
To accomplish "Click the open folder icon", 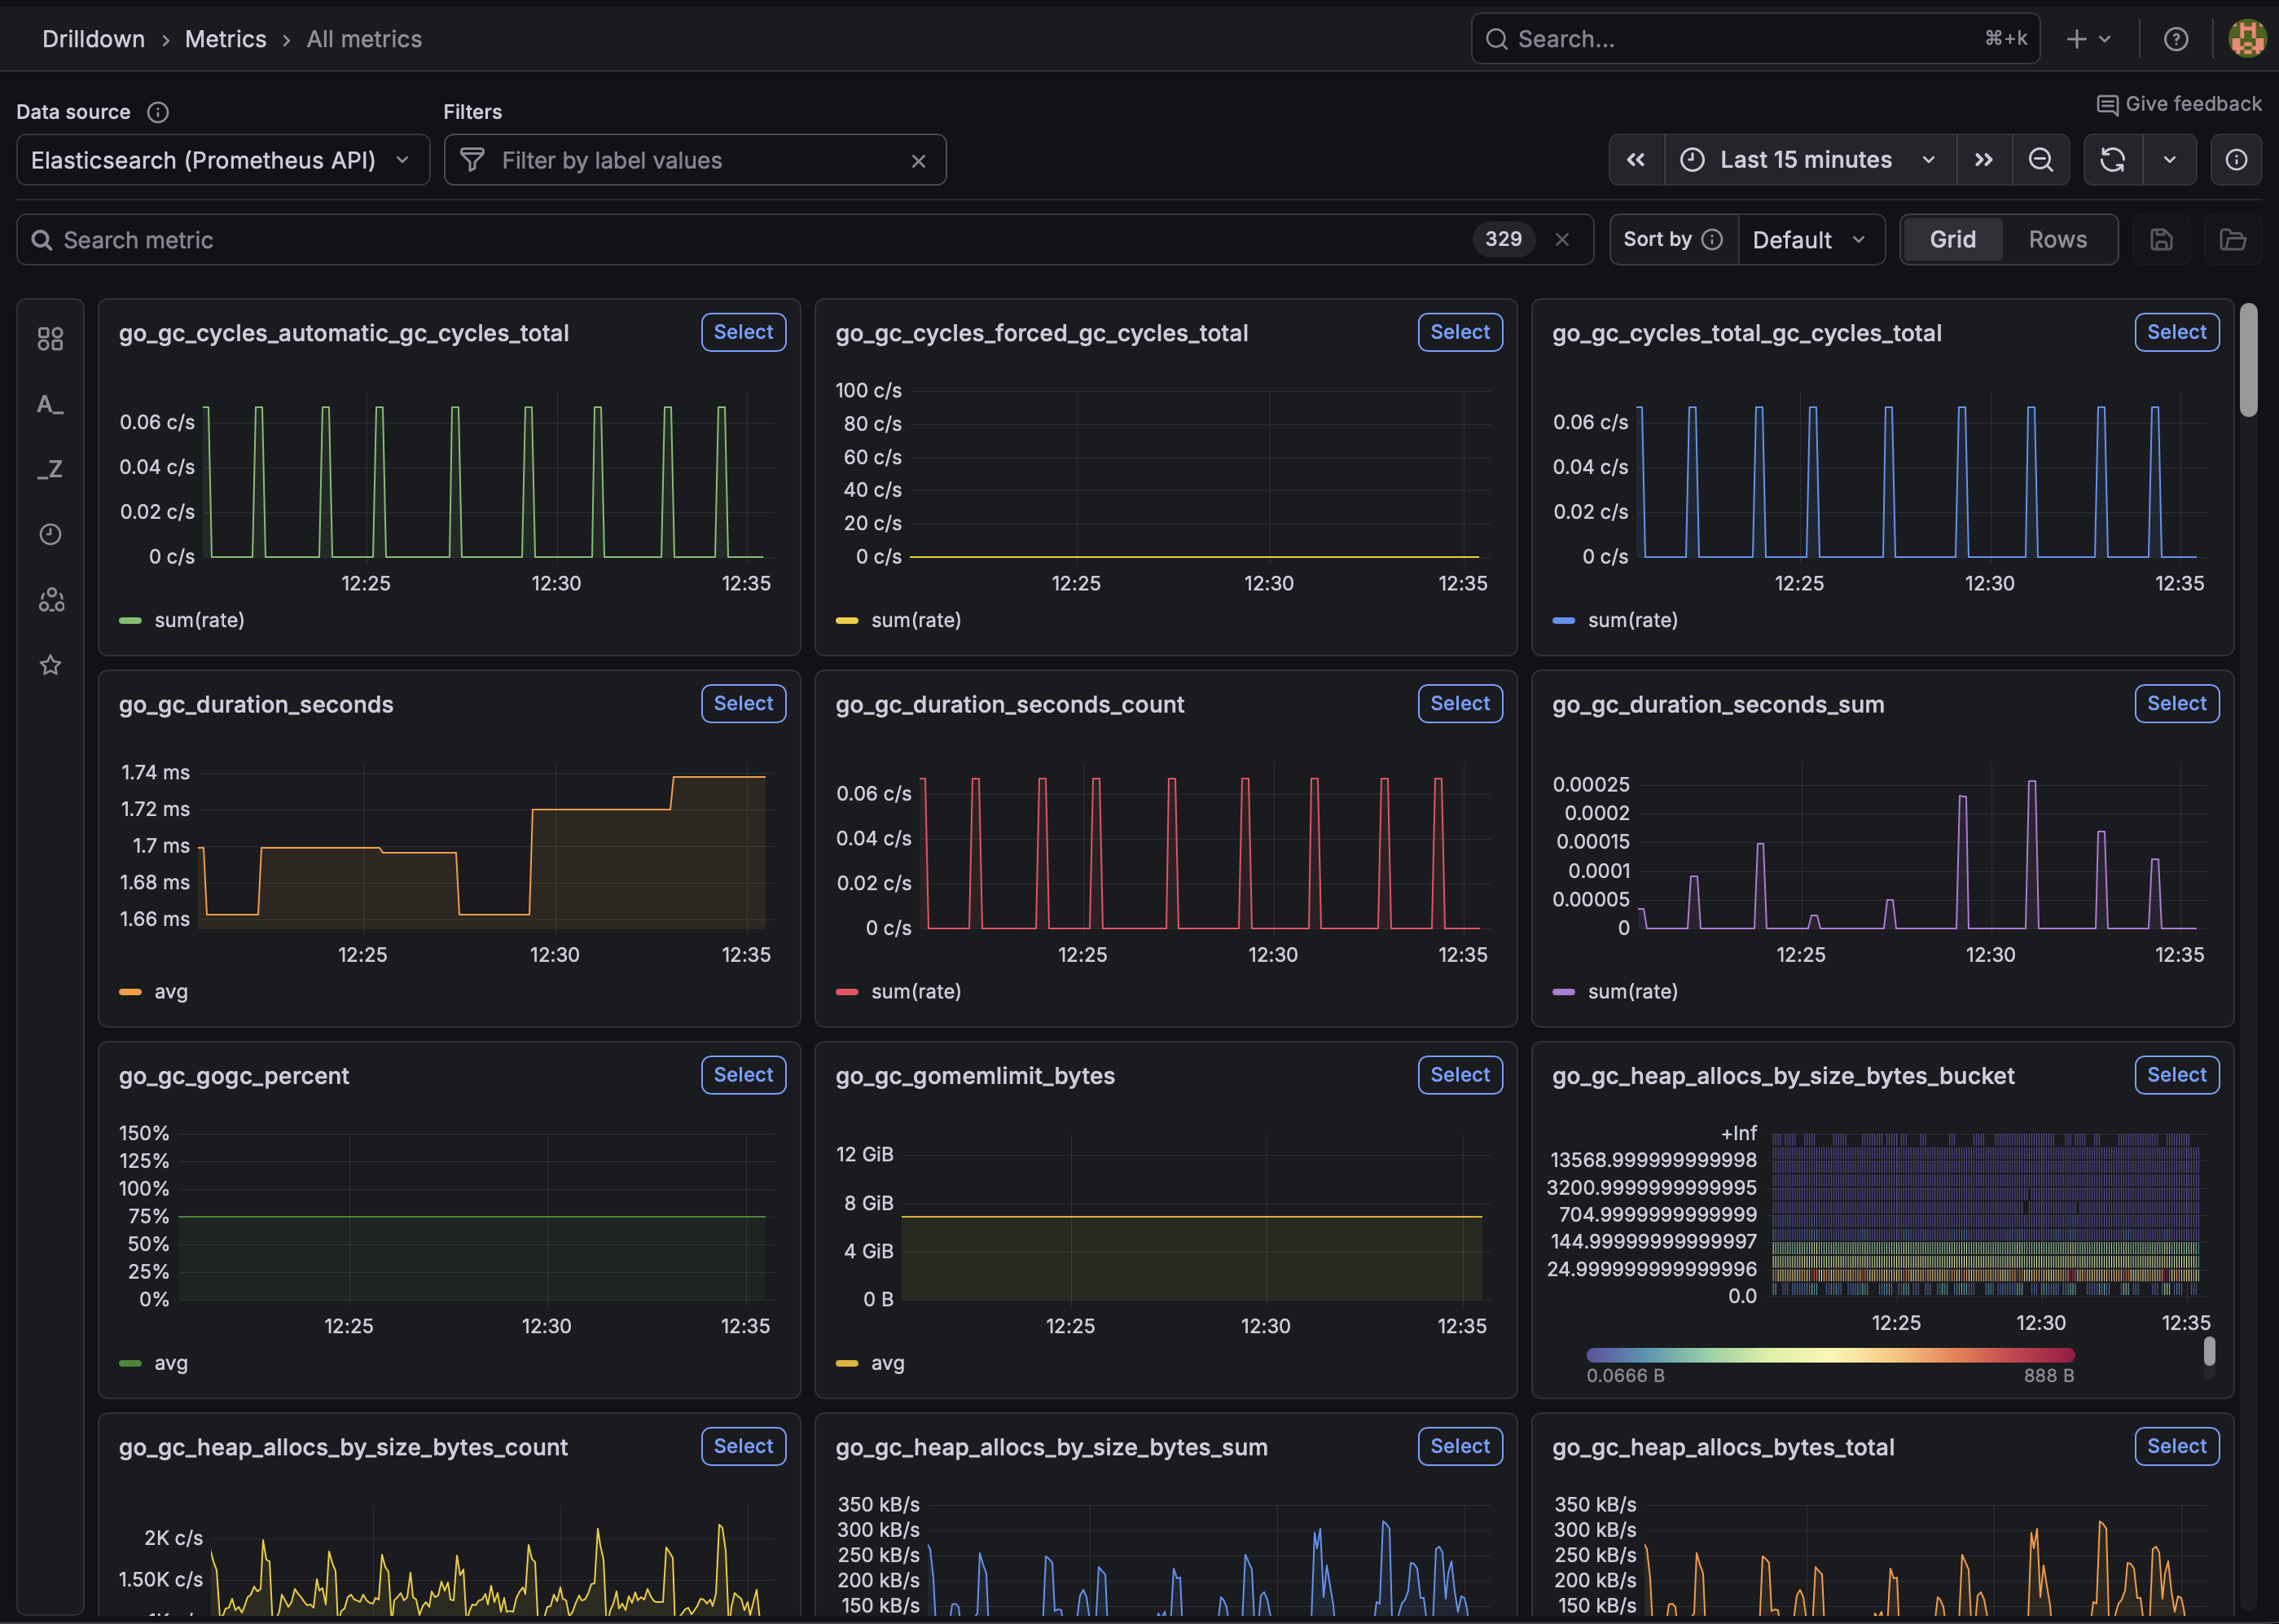I will tap(2232, 239).
